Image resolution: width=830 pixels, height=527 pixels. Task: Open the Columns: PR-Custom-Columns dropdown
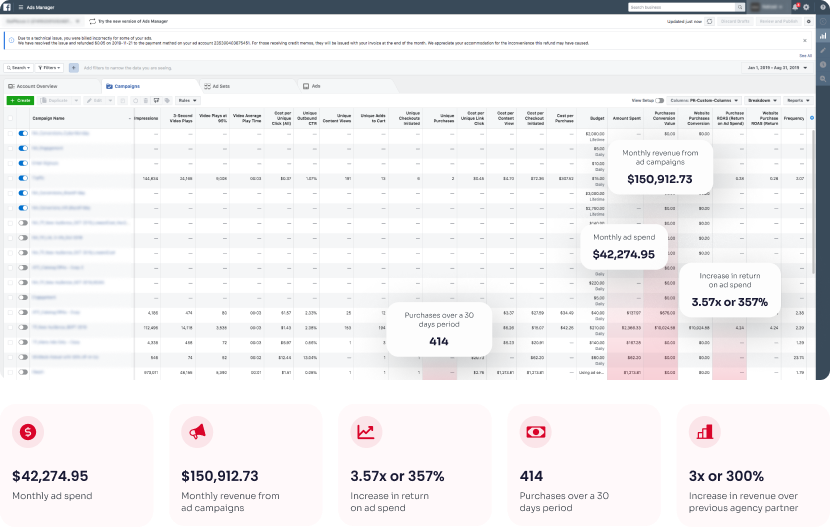pyautogui.click(x=706, y=101)
